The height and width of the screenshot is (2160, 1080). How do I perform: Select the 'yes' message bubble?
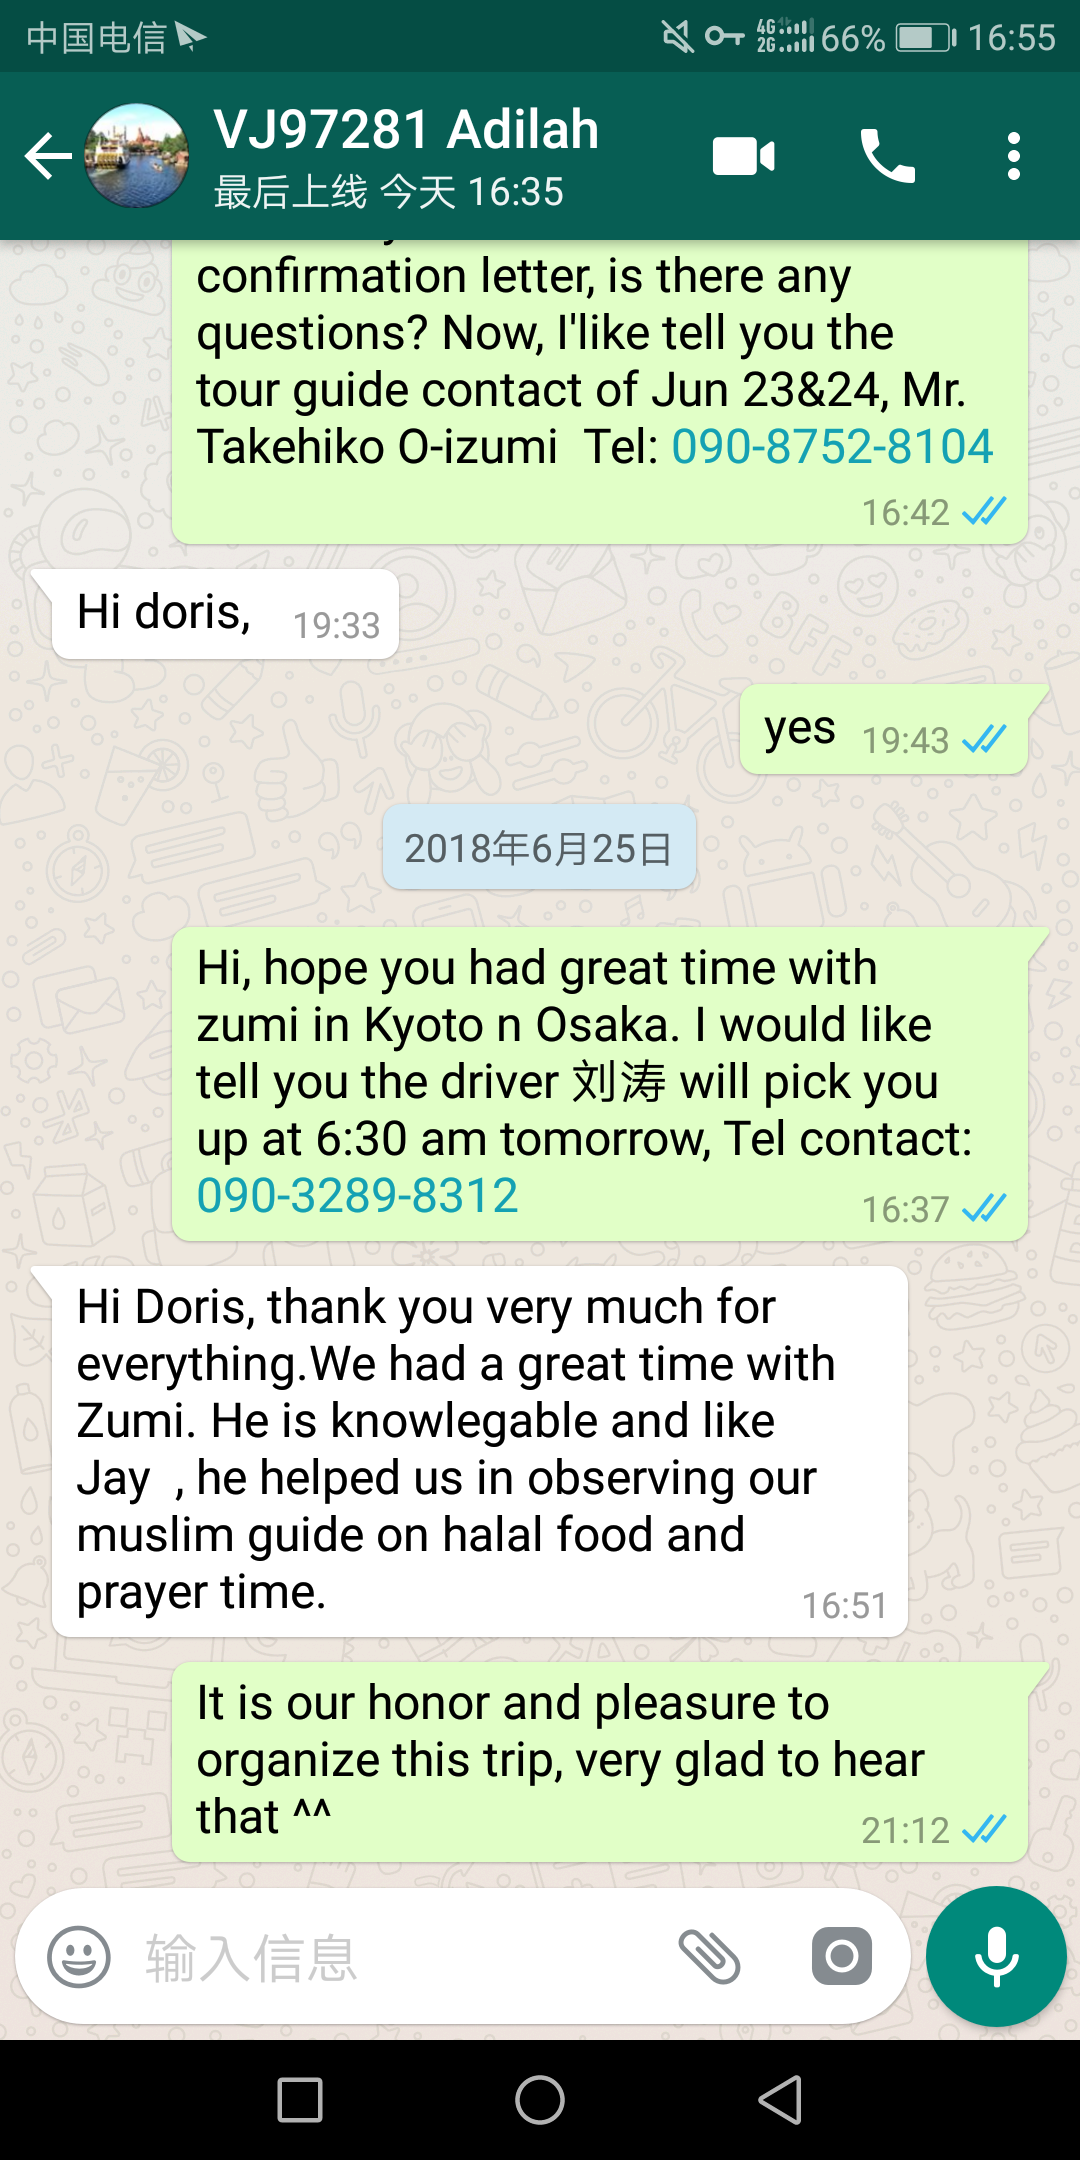click(x=884, y=730)
